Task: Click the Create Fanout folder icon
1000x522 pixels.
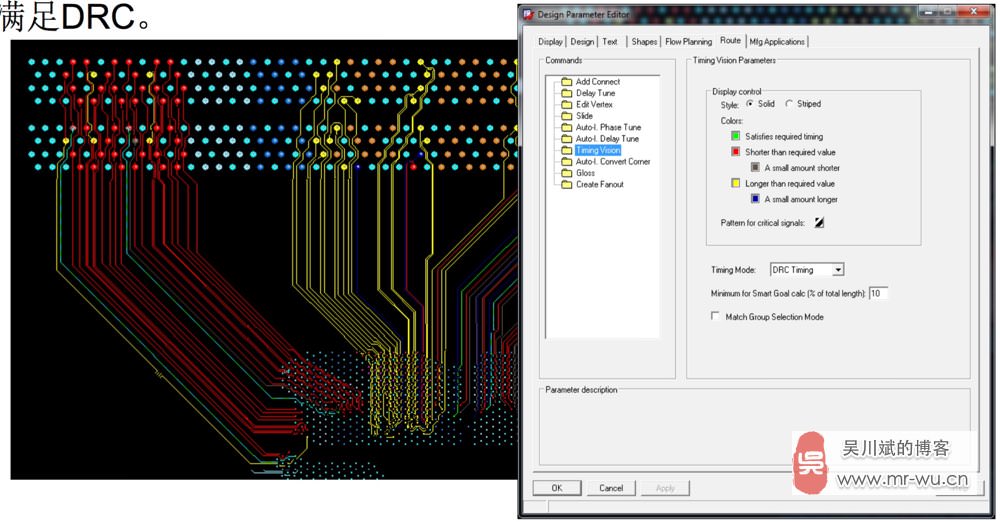Action: (x=566, y=185)
